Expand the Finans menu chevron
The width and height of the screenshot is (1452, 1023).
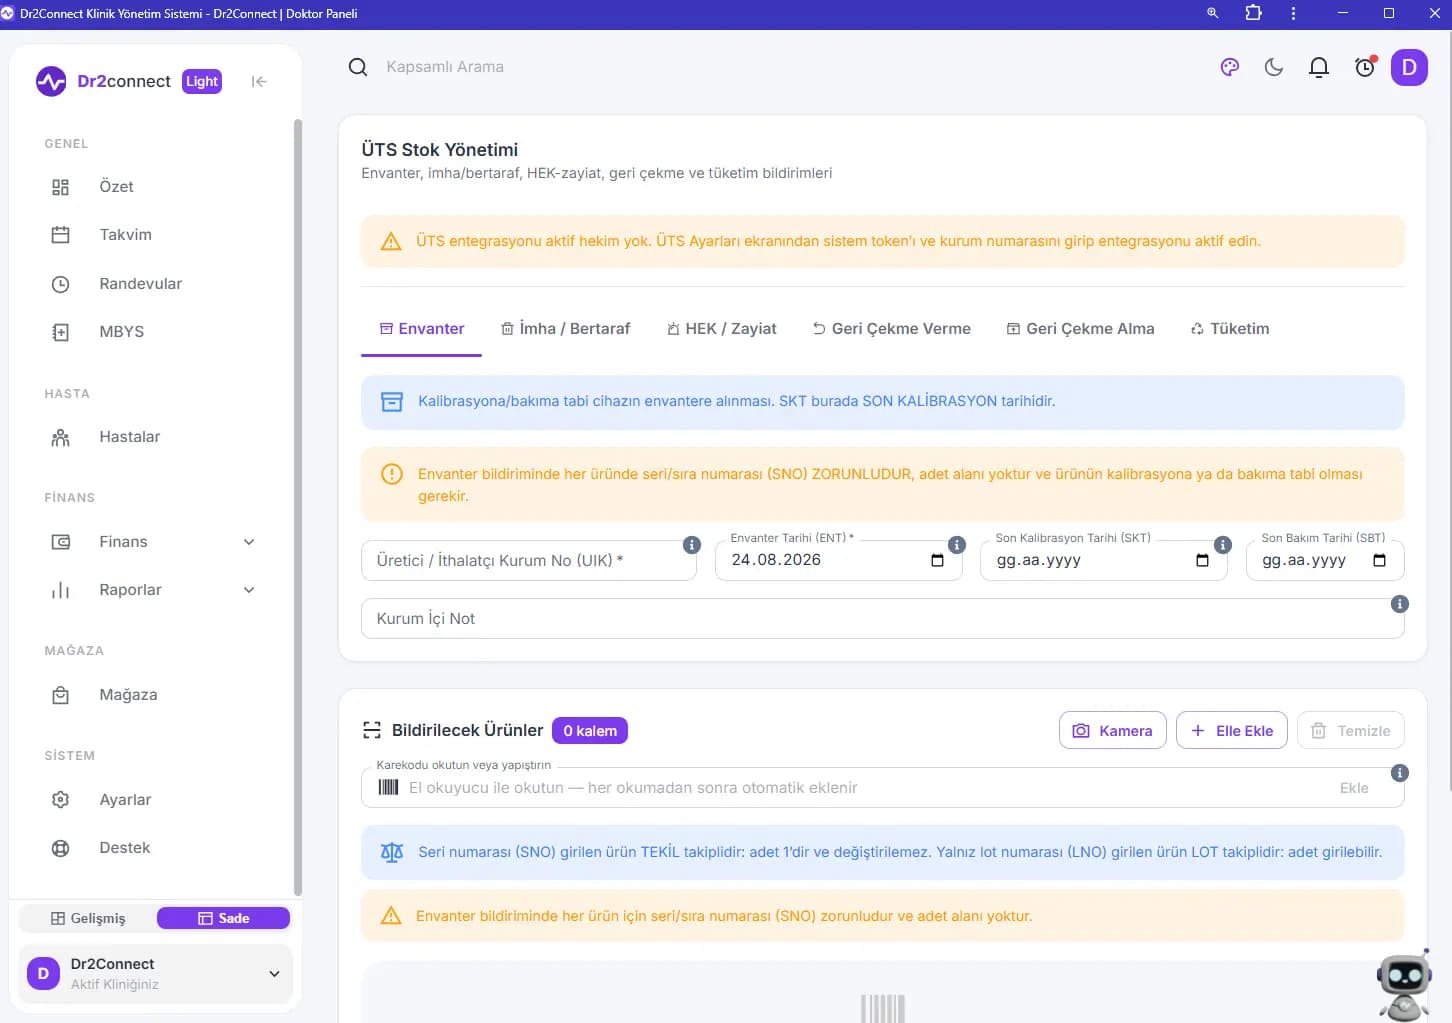tap(249, 542)
